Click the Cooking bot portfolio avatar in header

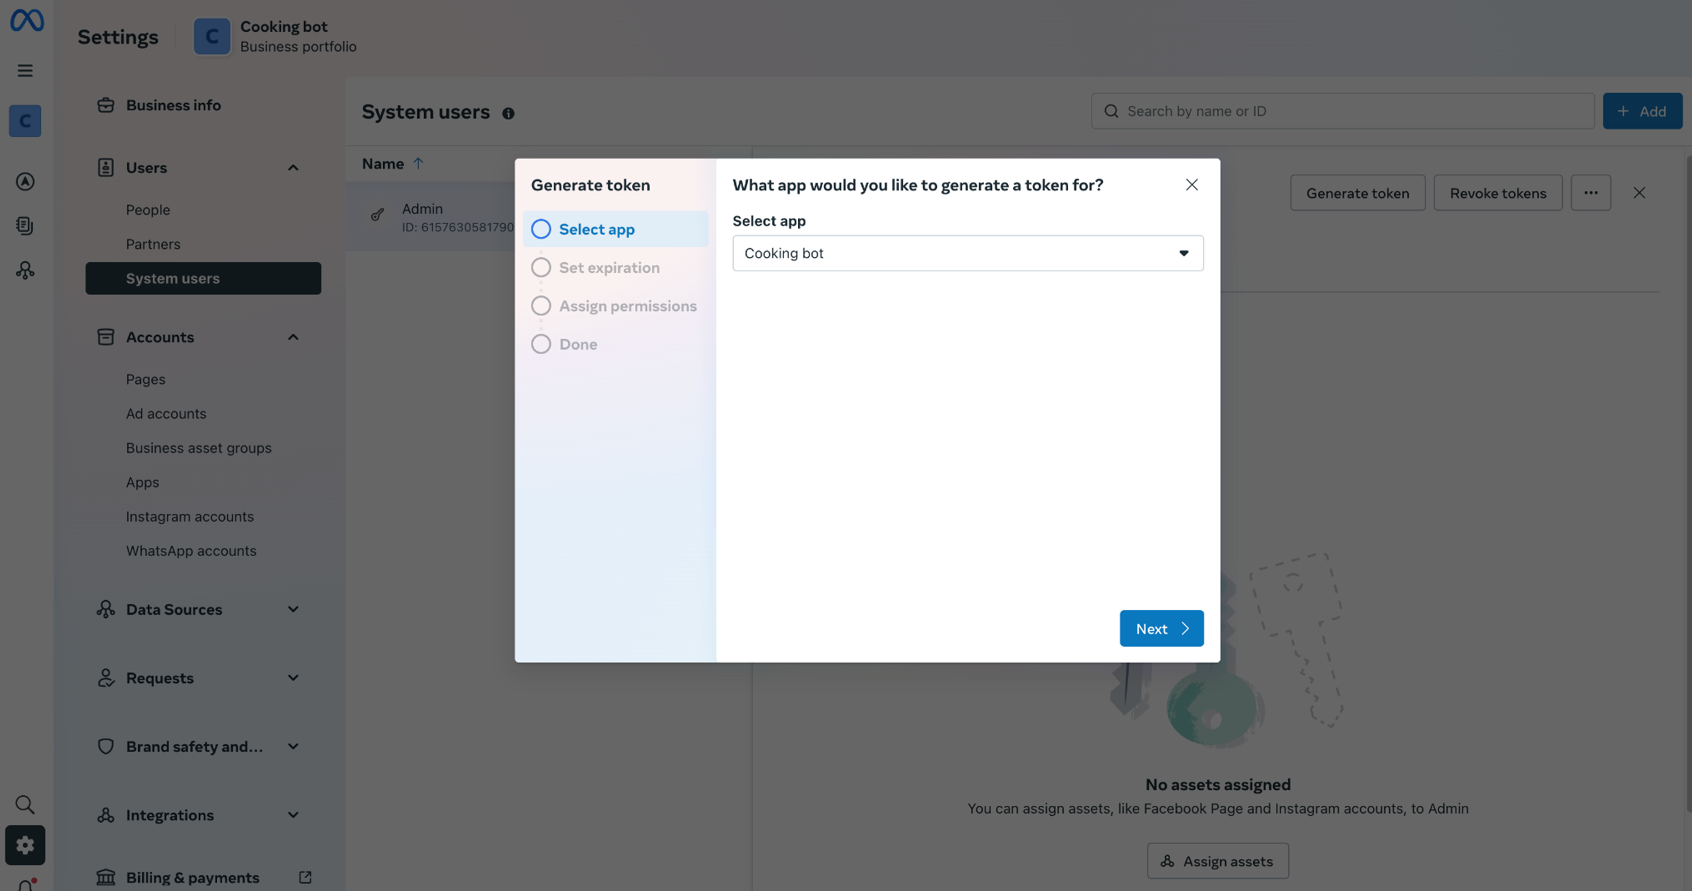212,37
